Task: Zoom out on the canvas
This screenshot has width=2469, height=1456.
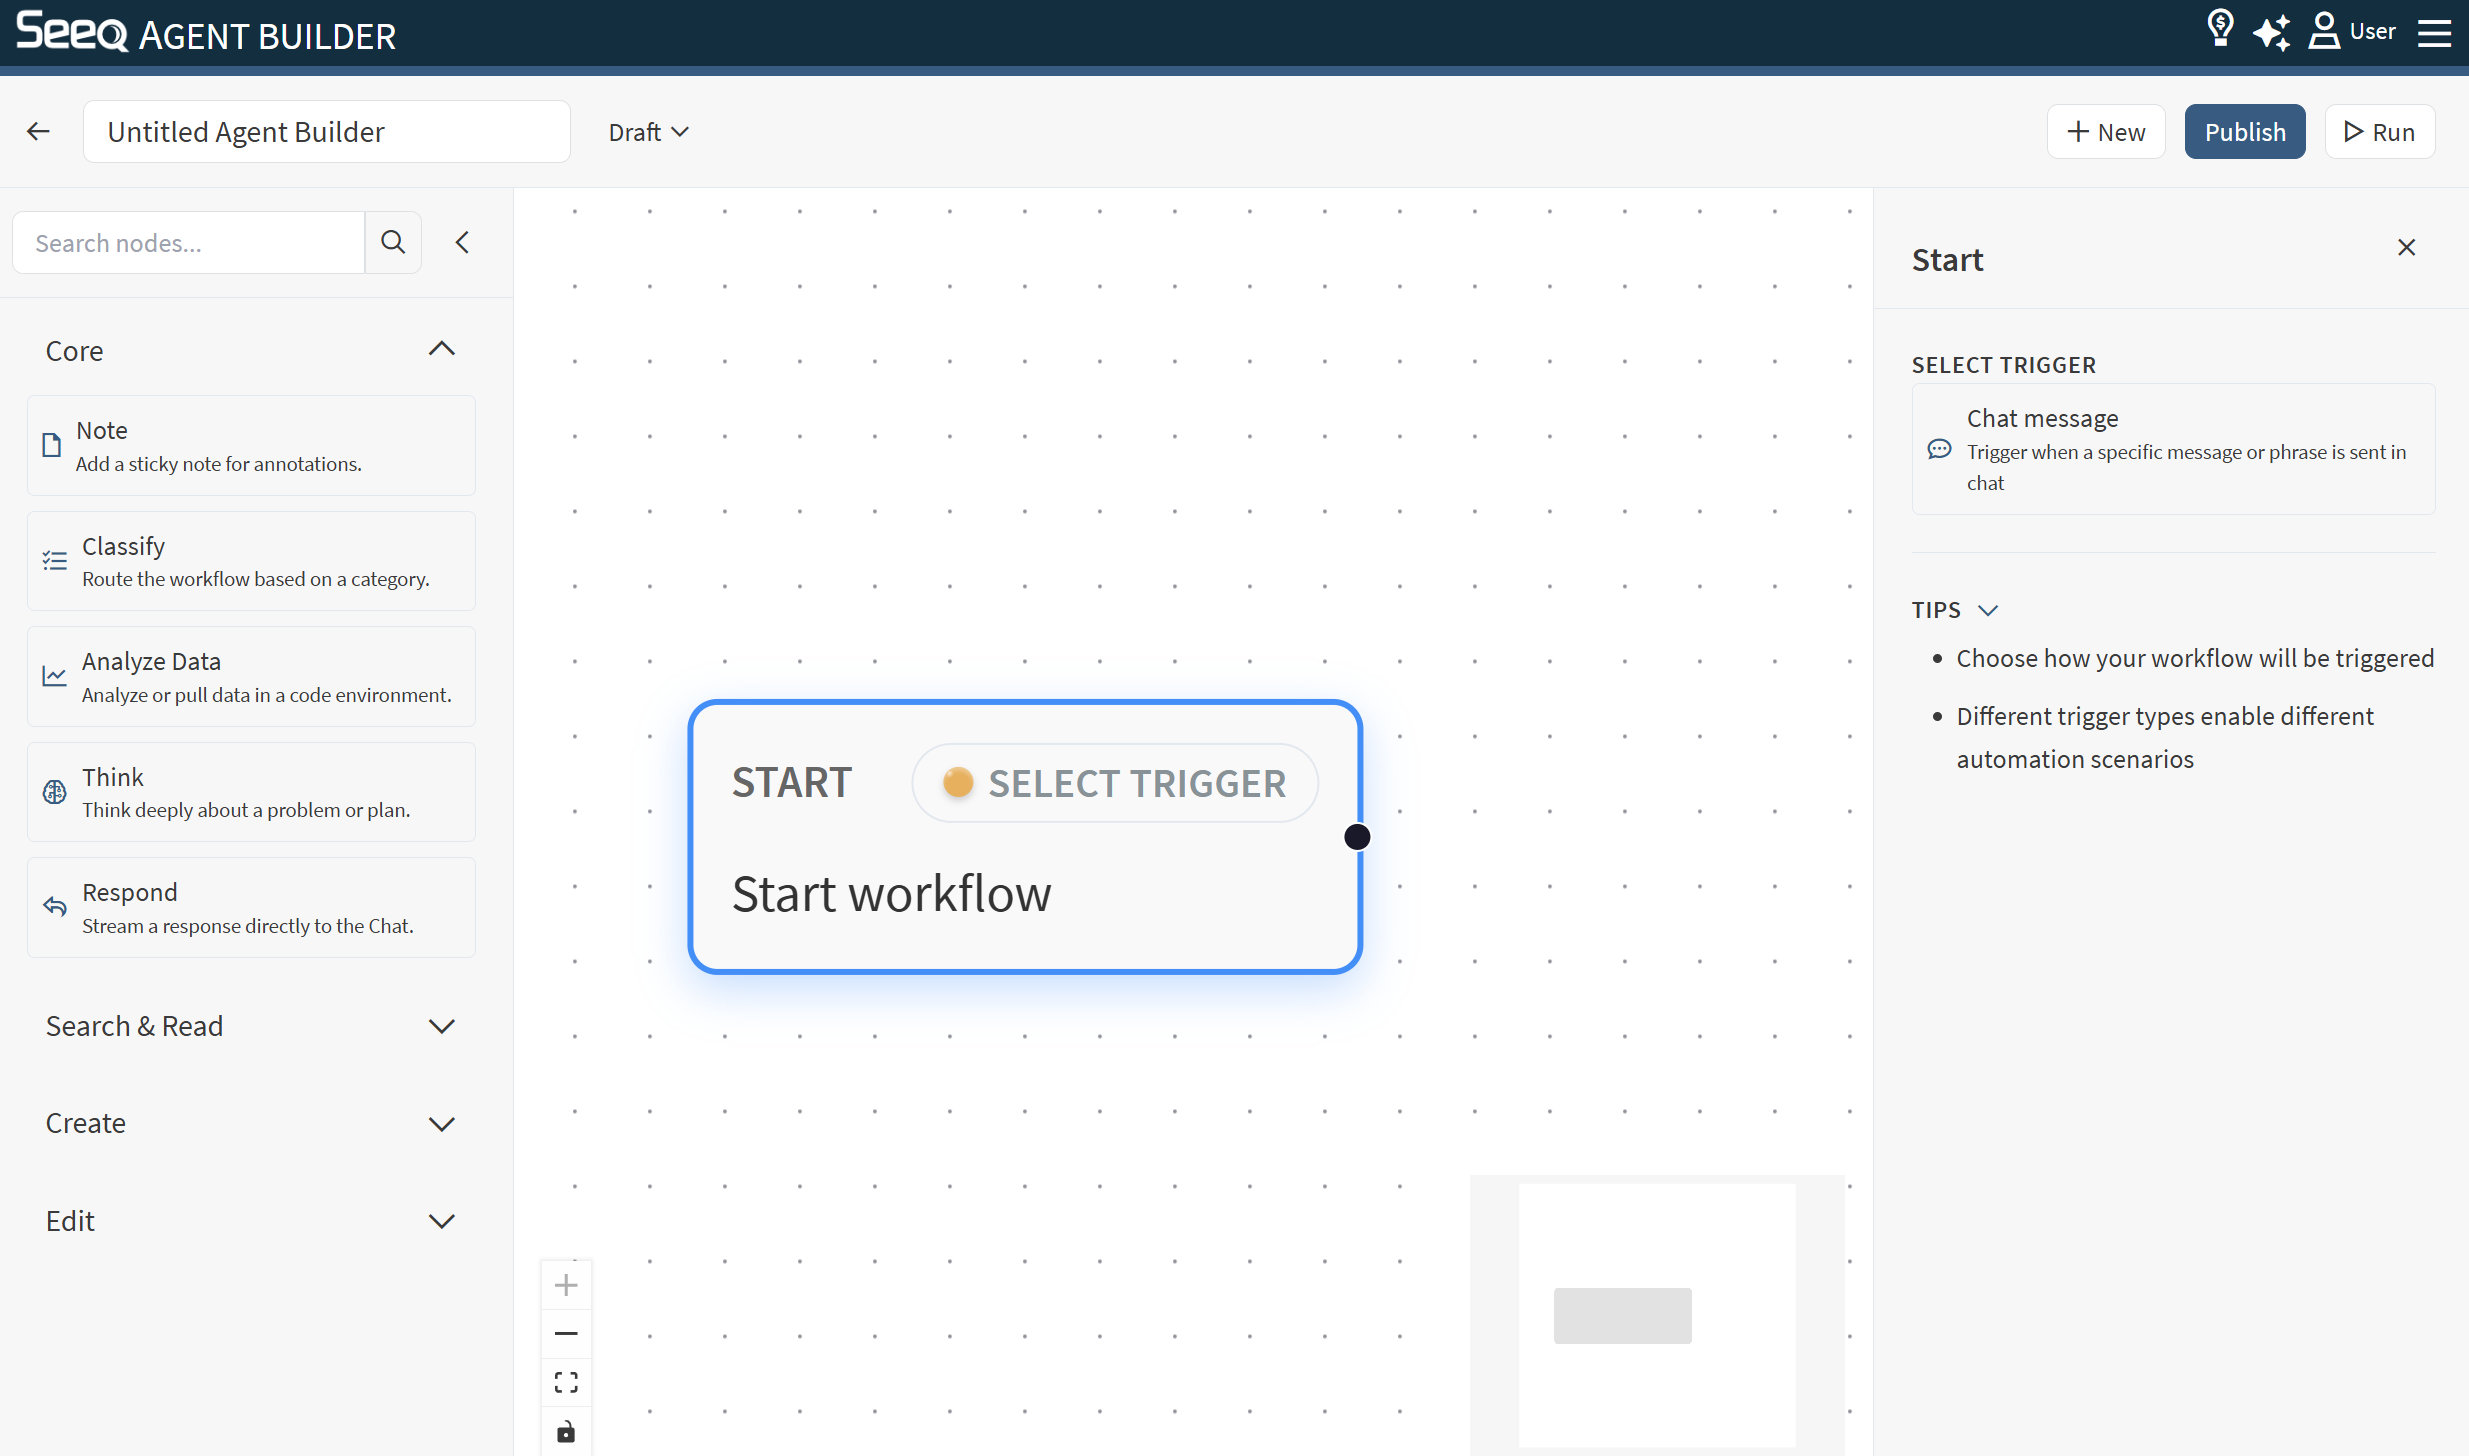Action: click(x=566, y=1333)
